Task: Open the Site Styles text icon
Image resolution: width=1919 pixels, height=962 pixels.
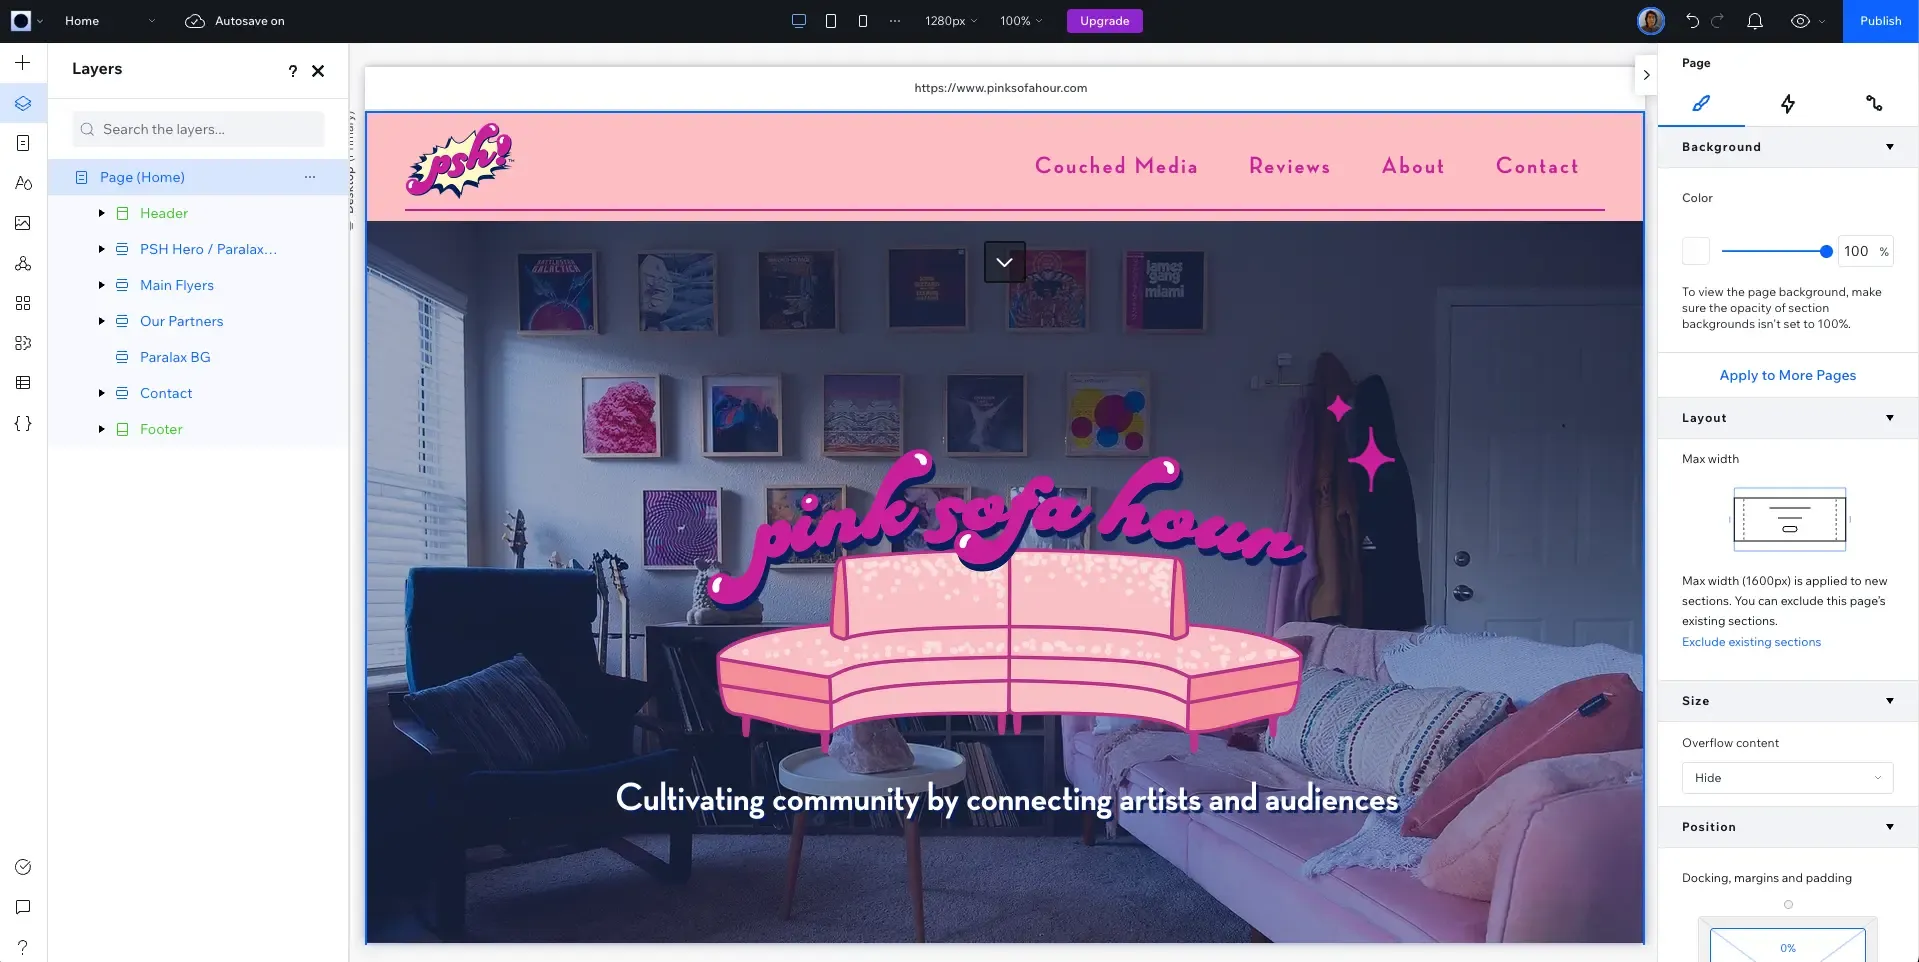Action: pyautogui.click(x=23, y=183)
